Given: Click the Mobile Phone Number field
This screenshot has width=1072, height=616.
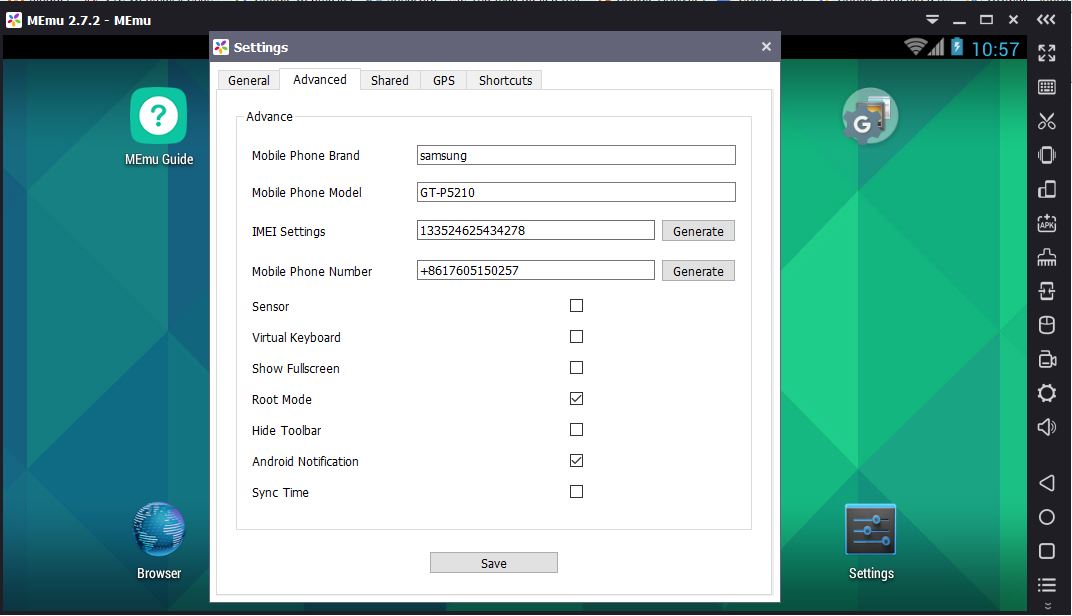Looking at the screenshot, I should [x=535, y=270].
